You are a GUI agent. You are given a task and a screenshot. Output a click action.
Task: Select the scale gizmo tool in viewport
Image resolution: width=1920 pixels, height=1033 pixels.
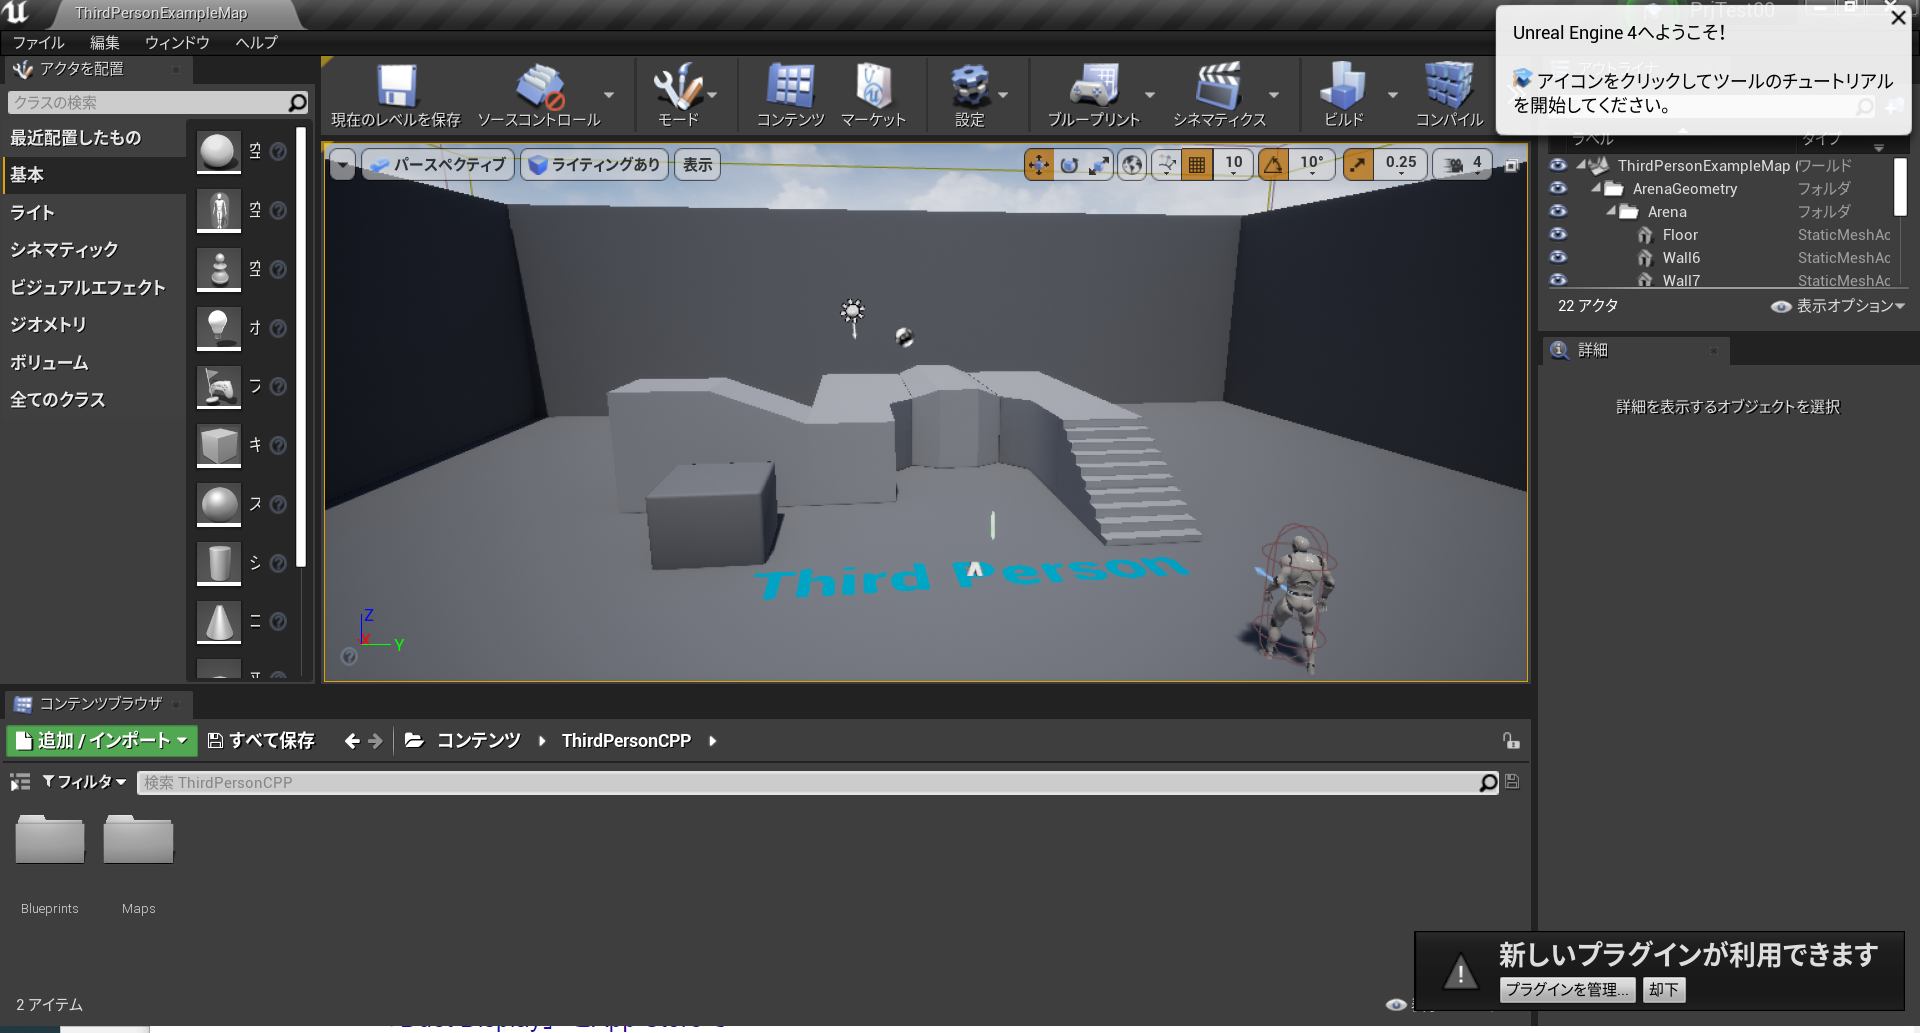pyautogui.click(x=1099, y=165)
